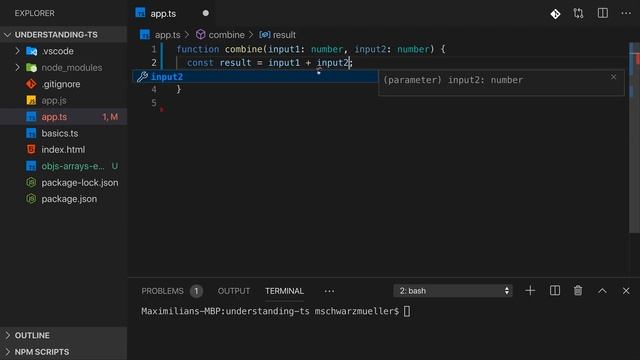Click the terminal prompt input area

(407, 311)
